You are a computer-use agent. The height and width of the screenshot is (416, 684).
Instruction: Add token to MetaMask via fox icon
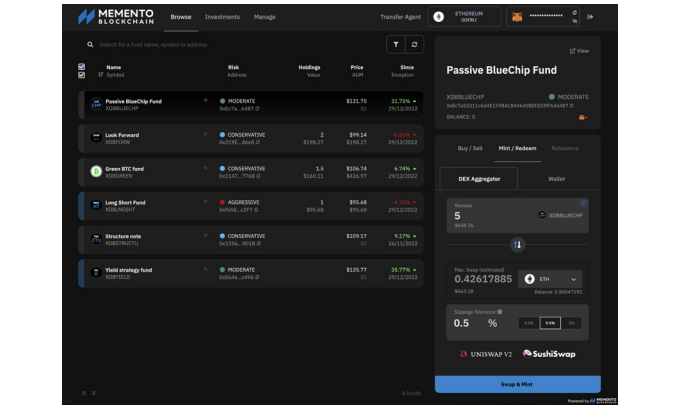[x=581, y=117]
